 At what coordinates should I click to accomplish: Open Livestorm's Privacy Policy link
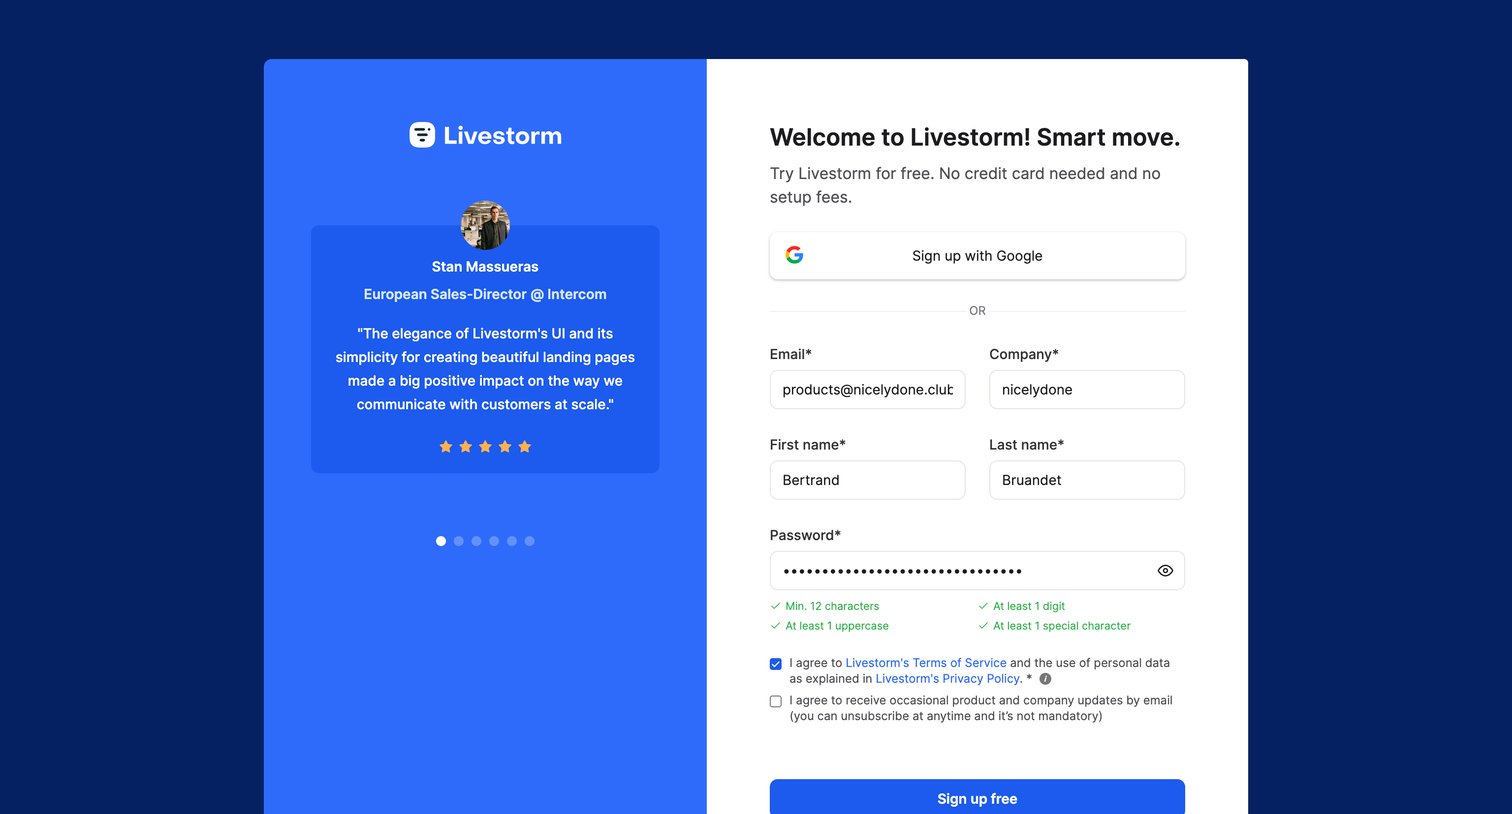point(948,679)
